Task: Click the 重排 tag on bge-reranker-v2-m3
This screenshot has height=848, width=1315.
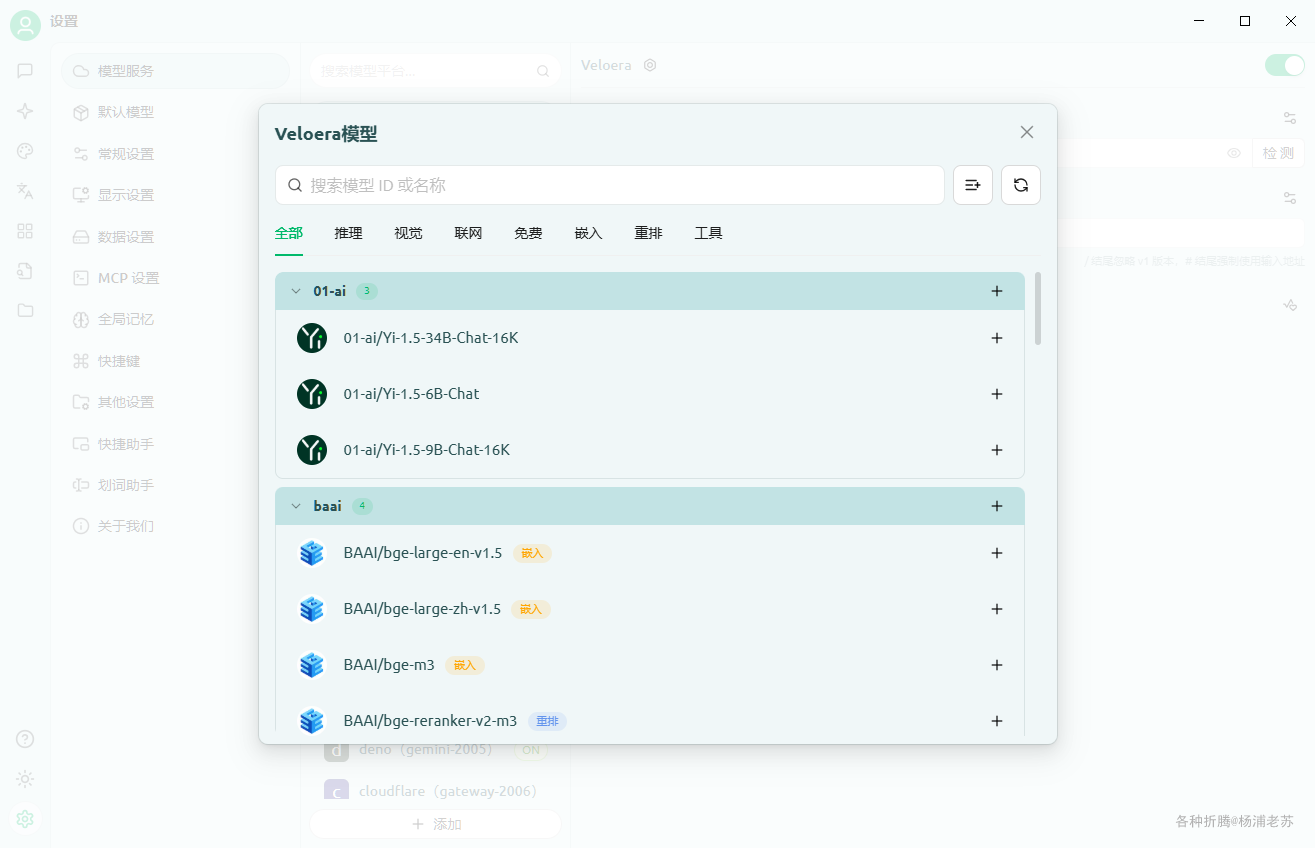Action: (x=547, y=721)
